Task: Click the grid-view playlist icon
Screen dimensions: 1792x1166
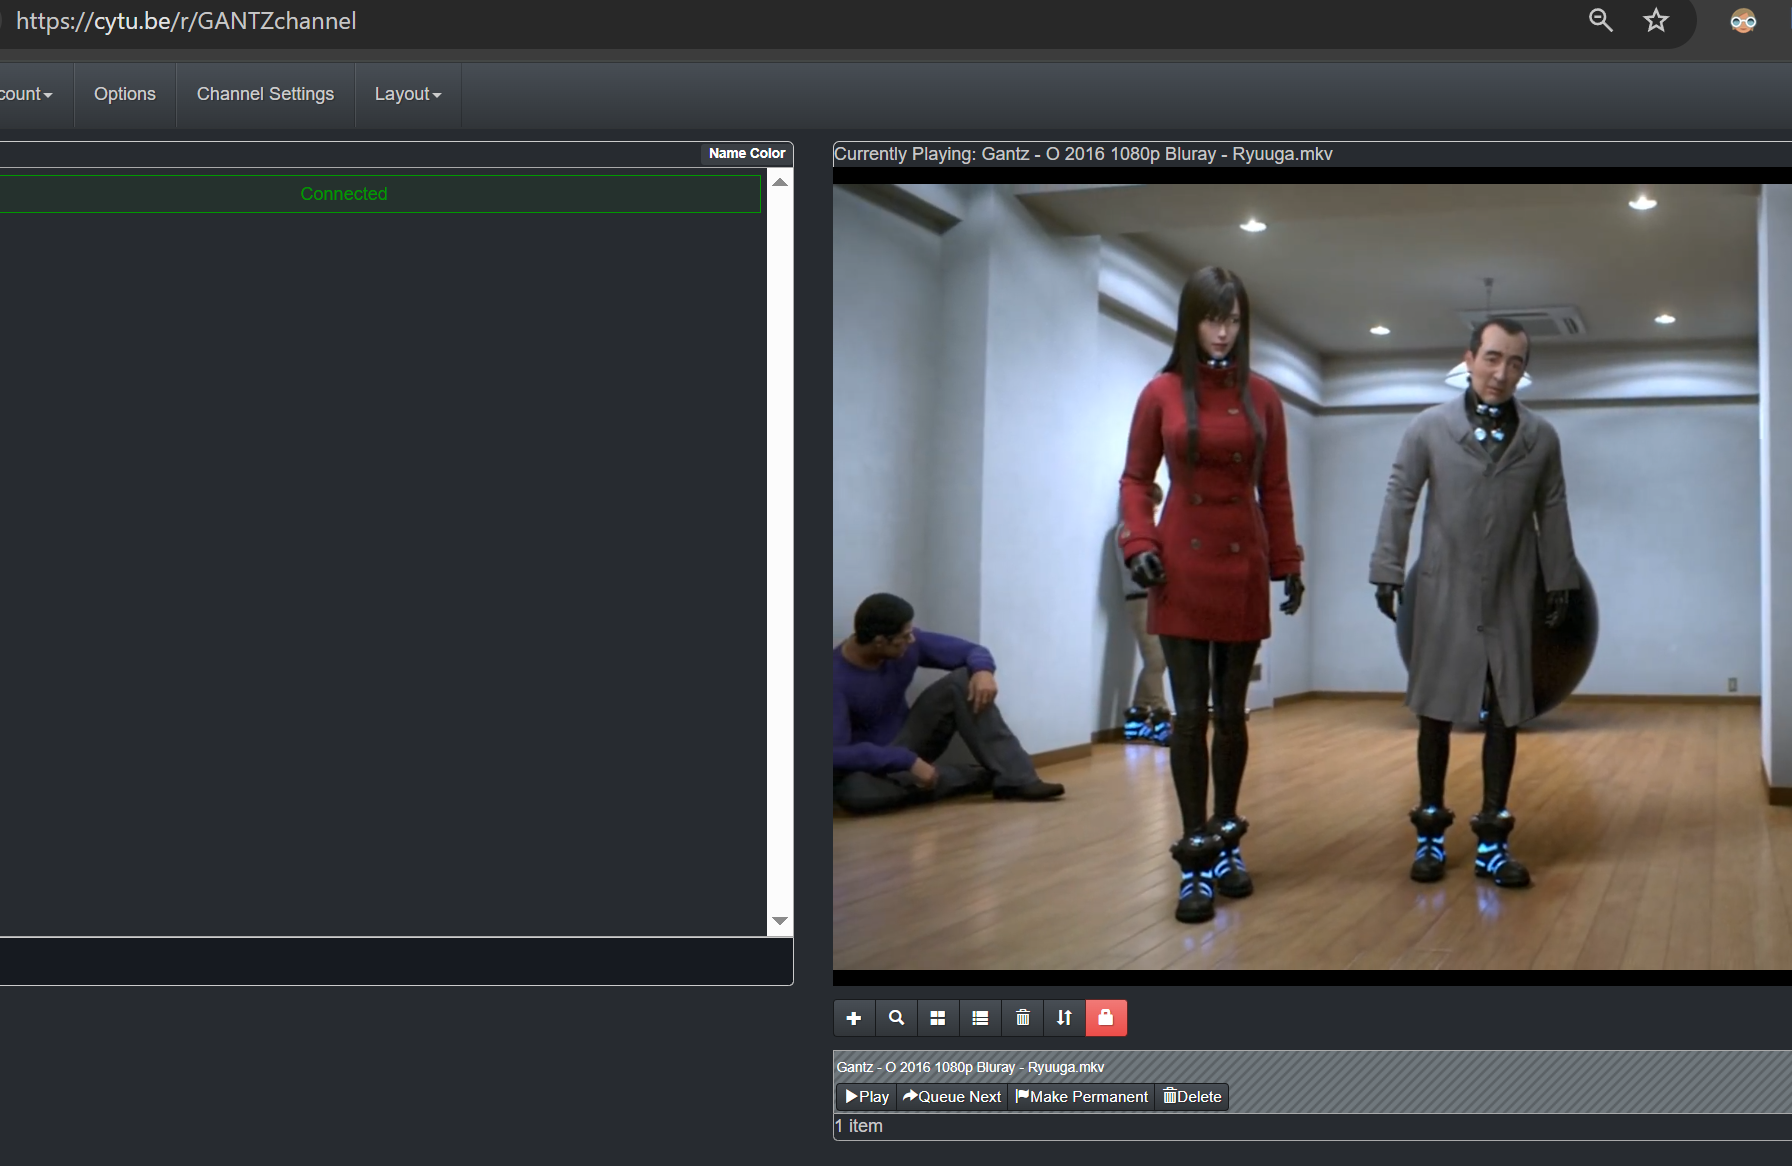Action: [938, 1018]
